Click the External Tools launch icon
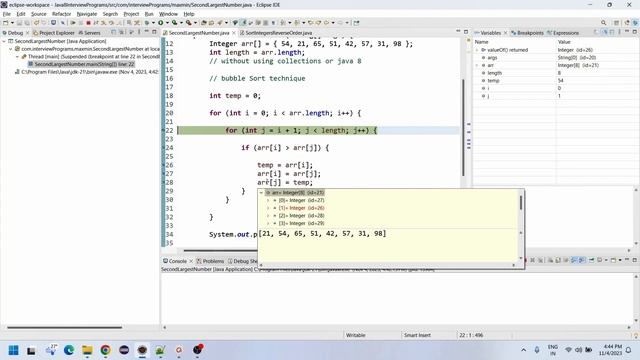640x360 pixels. click(188, 23)
